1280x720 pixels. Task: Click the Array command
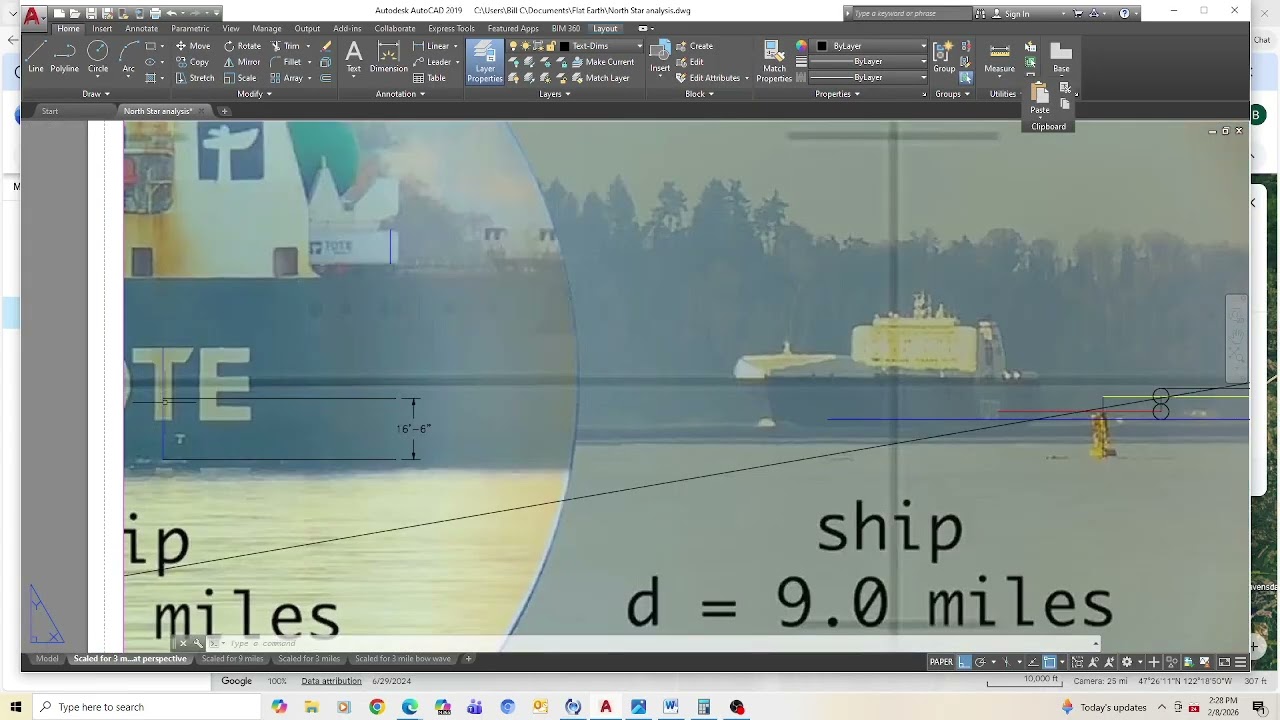tap(287, 78)
